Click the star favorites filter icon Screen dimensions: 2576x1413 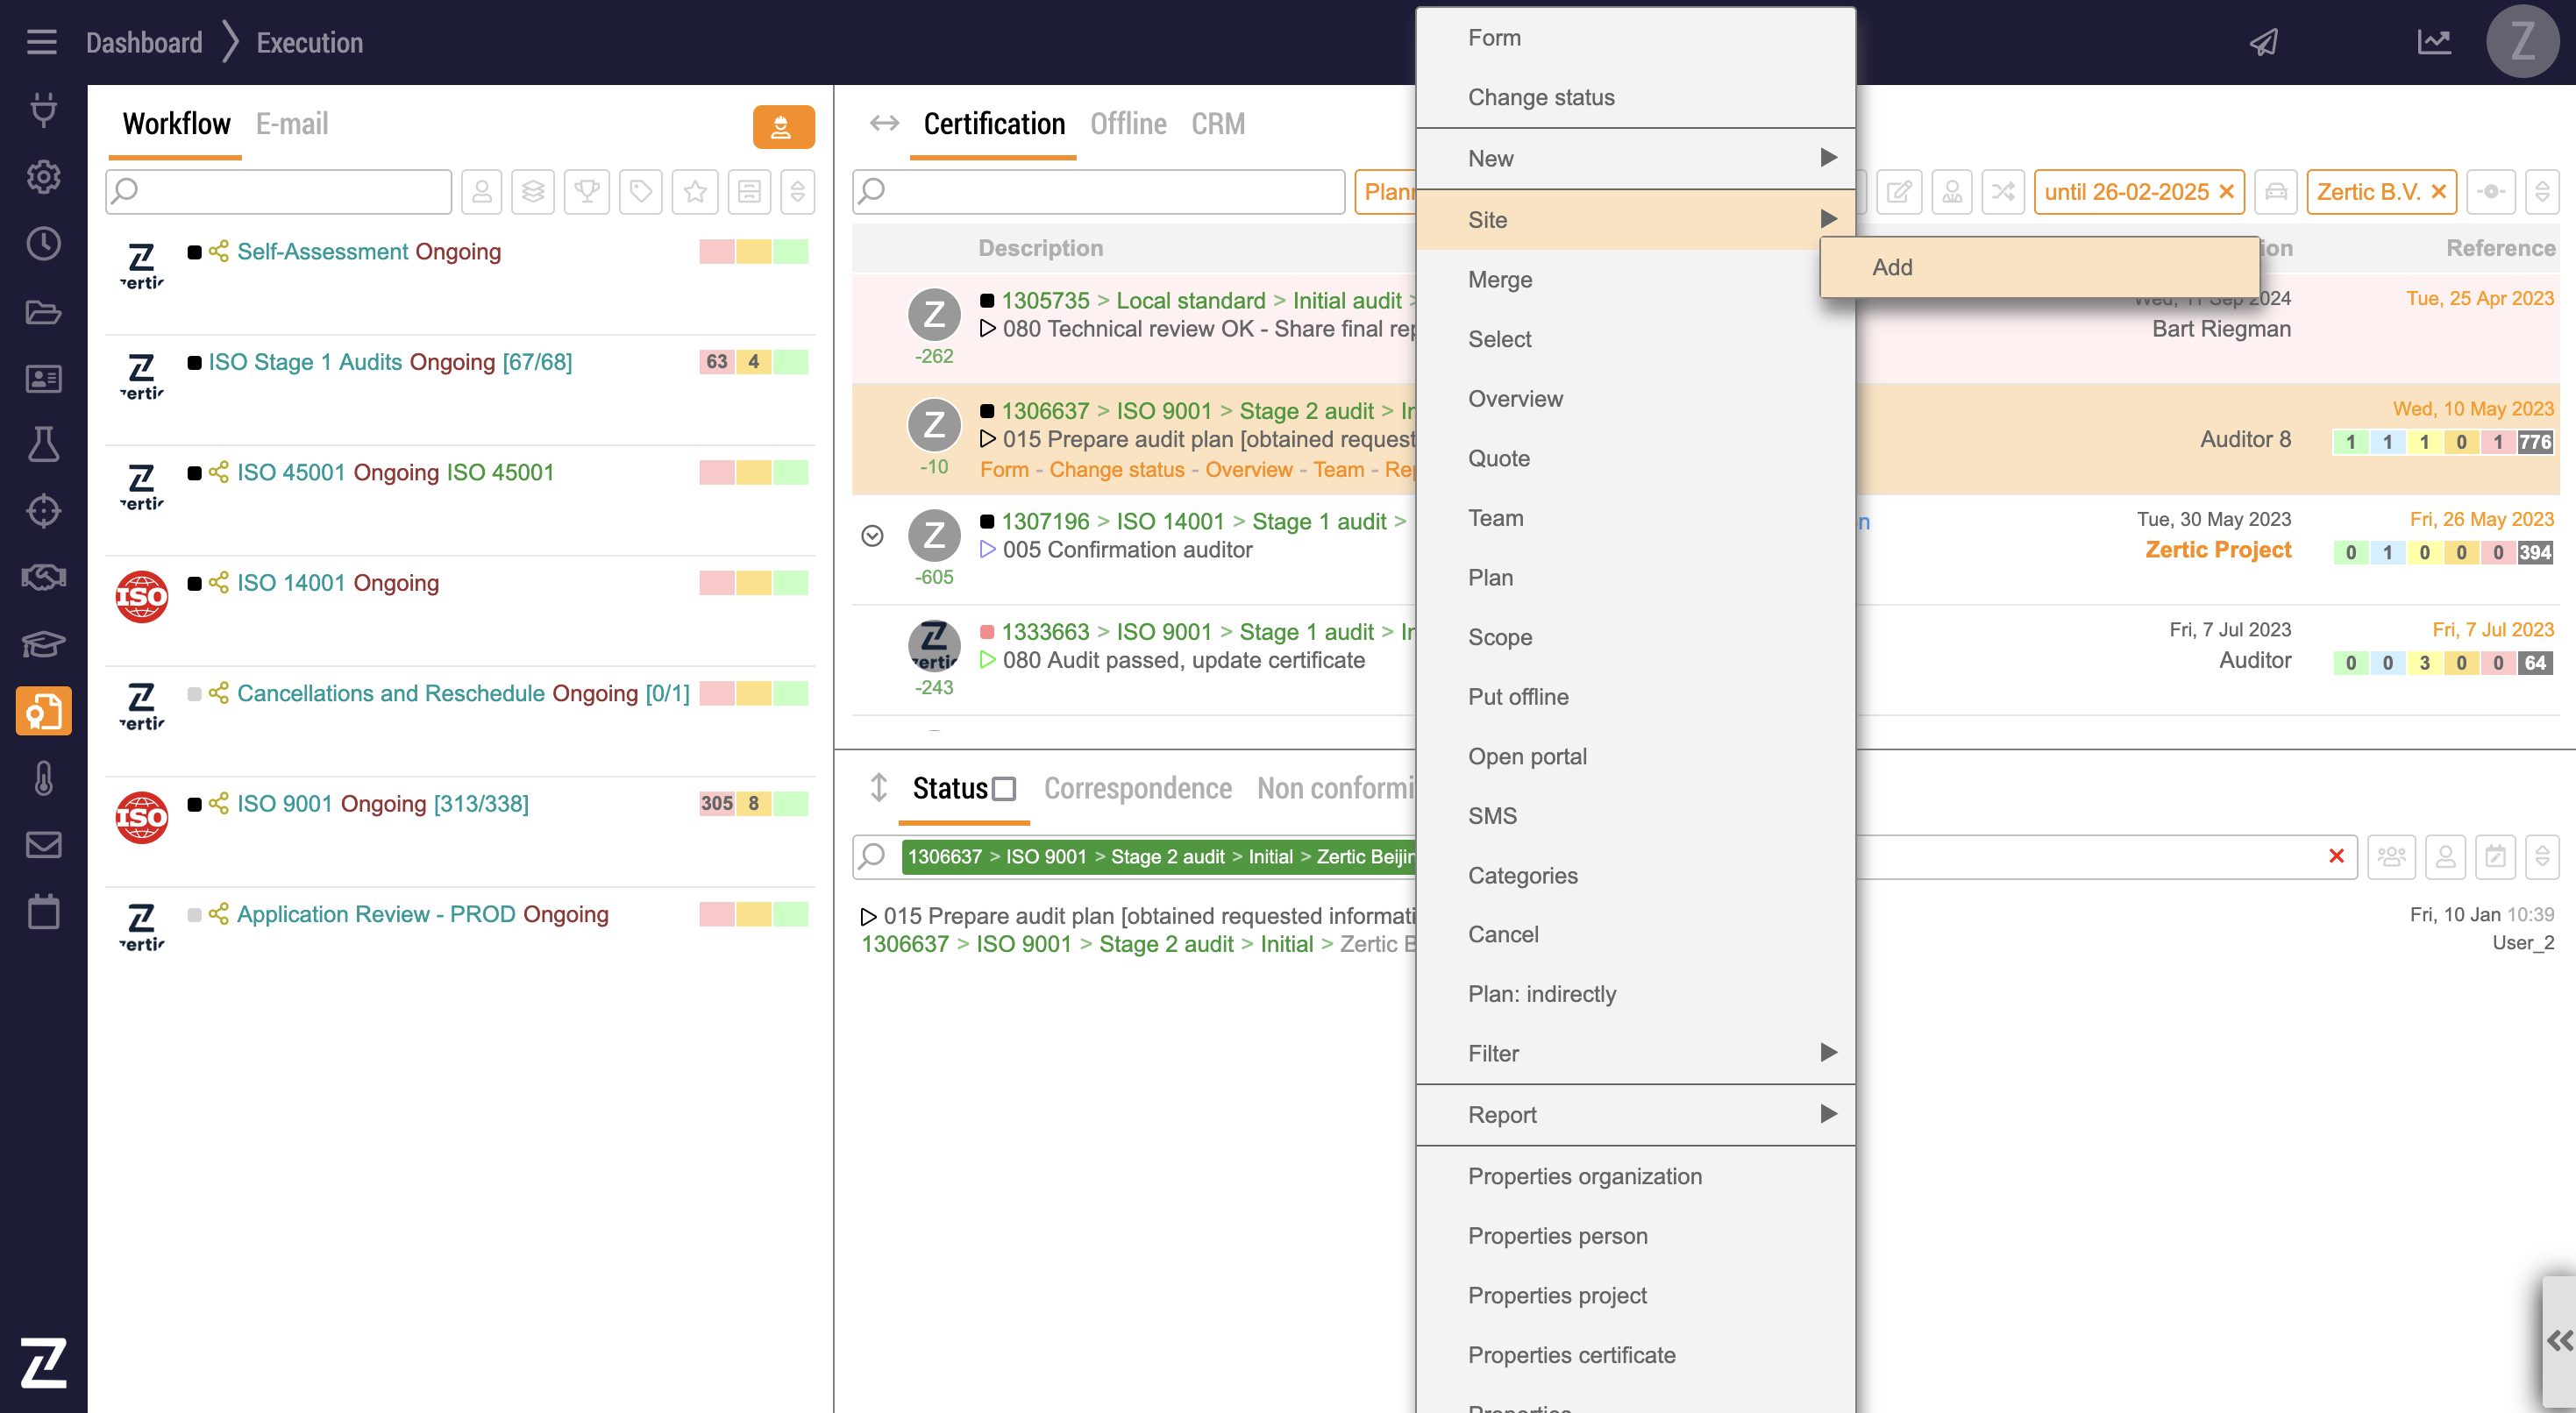pyautogui.click(x=695, y=191)
